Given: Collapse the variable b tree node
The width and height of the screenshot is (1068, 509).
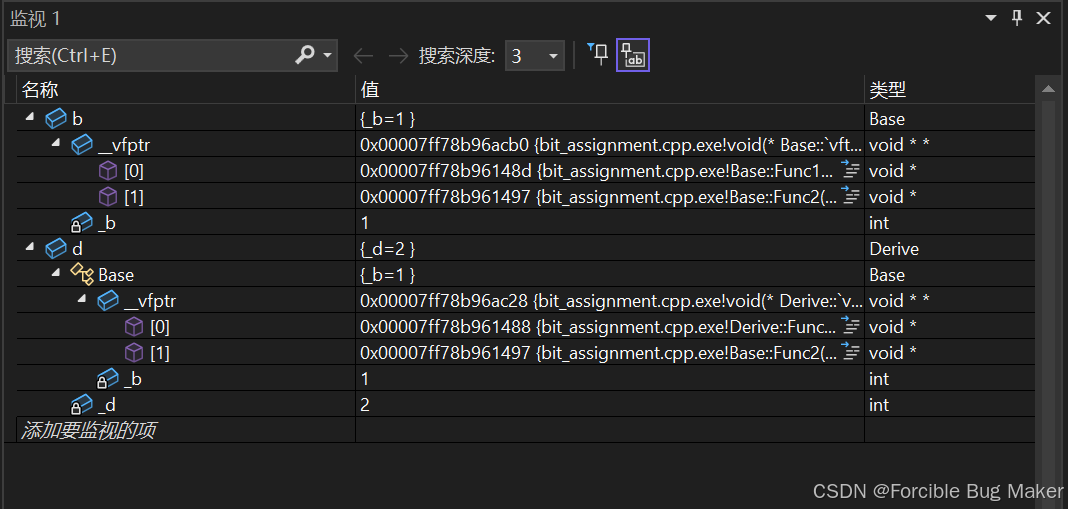Looking at the screenshot, I should click(x=30, y=118).
